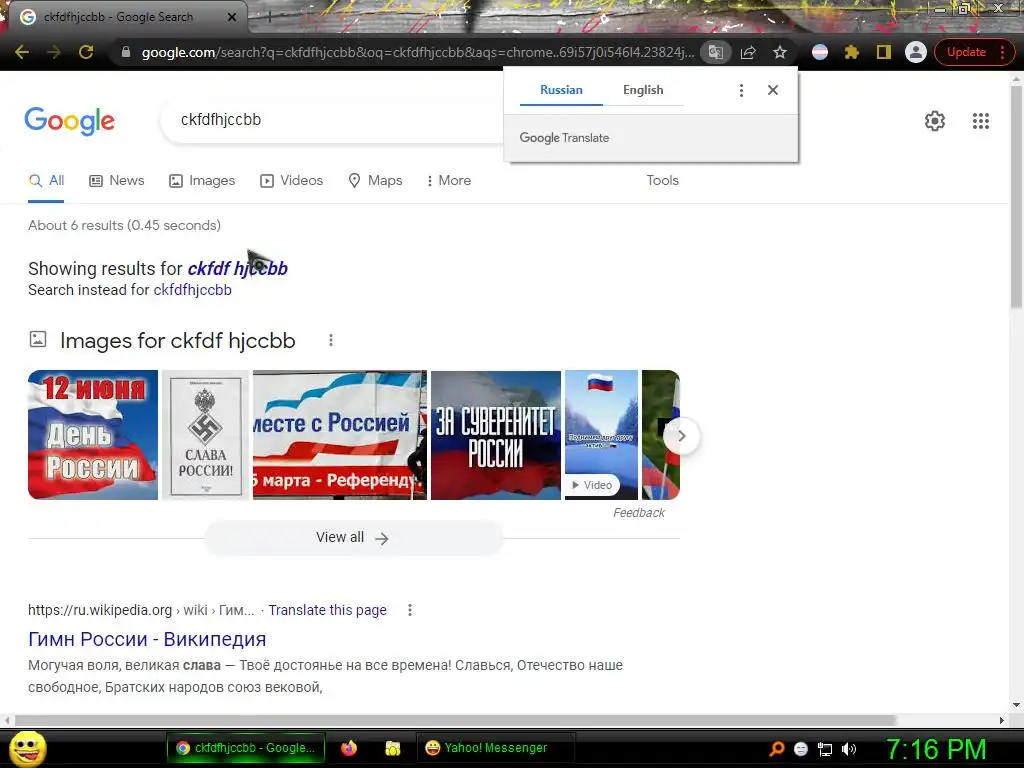Launch Firefox from the taskbar
Image resolution: width=1024 pixels, height=768 pixels.
[349, 748]
